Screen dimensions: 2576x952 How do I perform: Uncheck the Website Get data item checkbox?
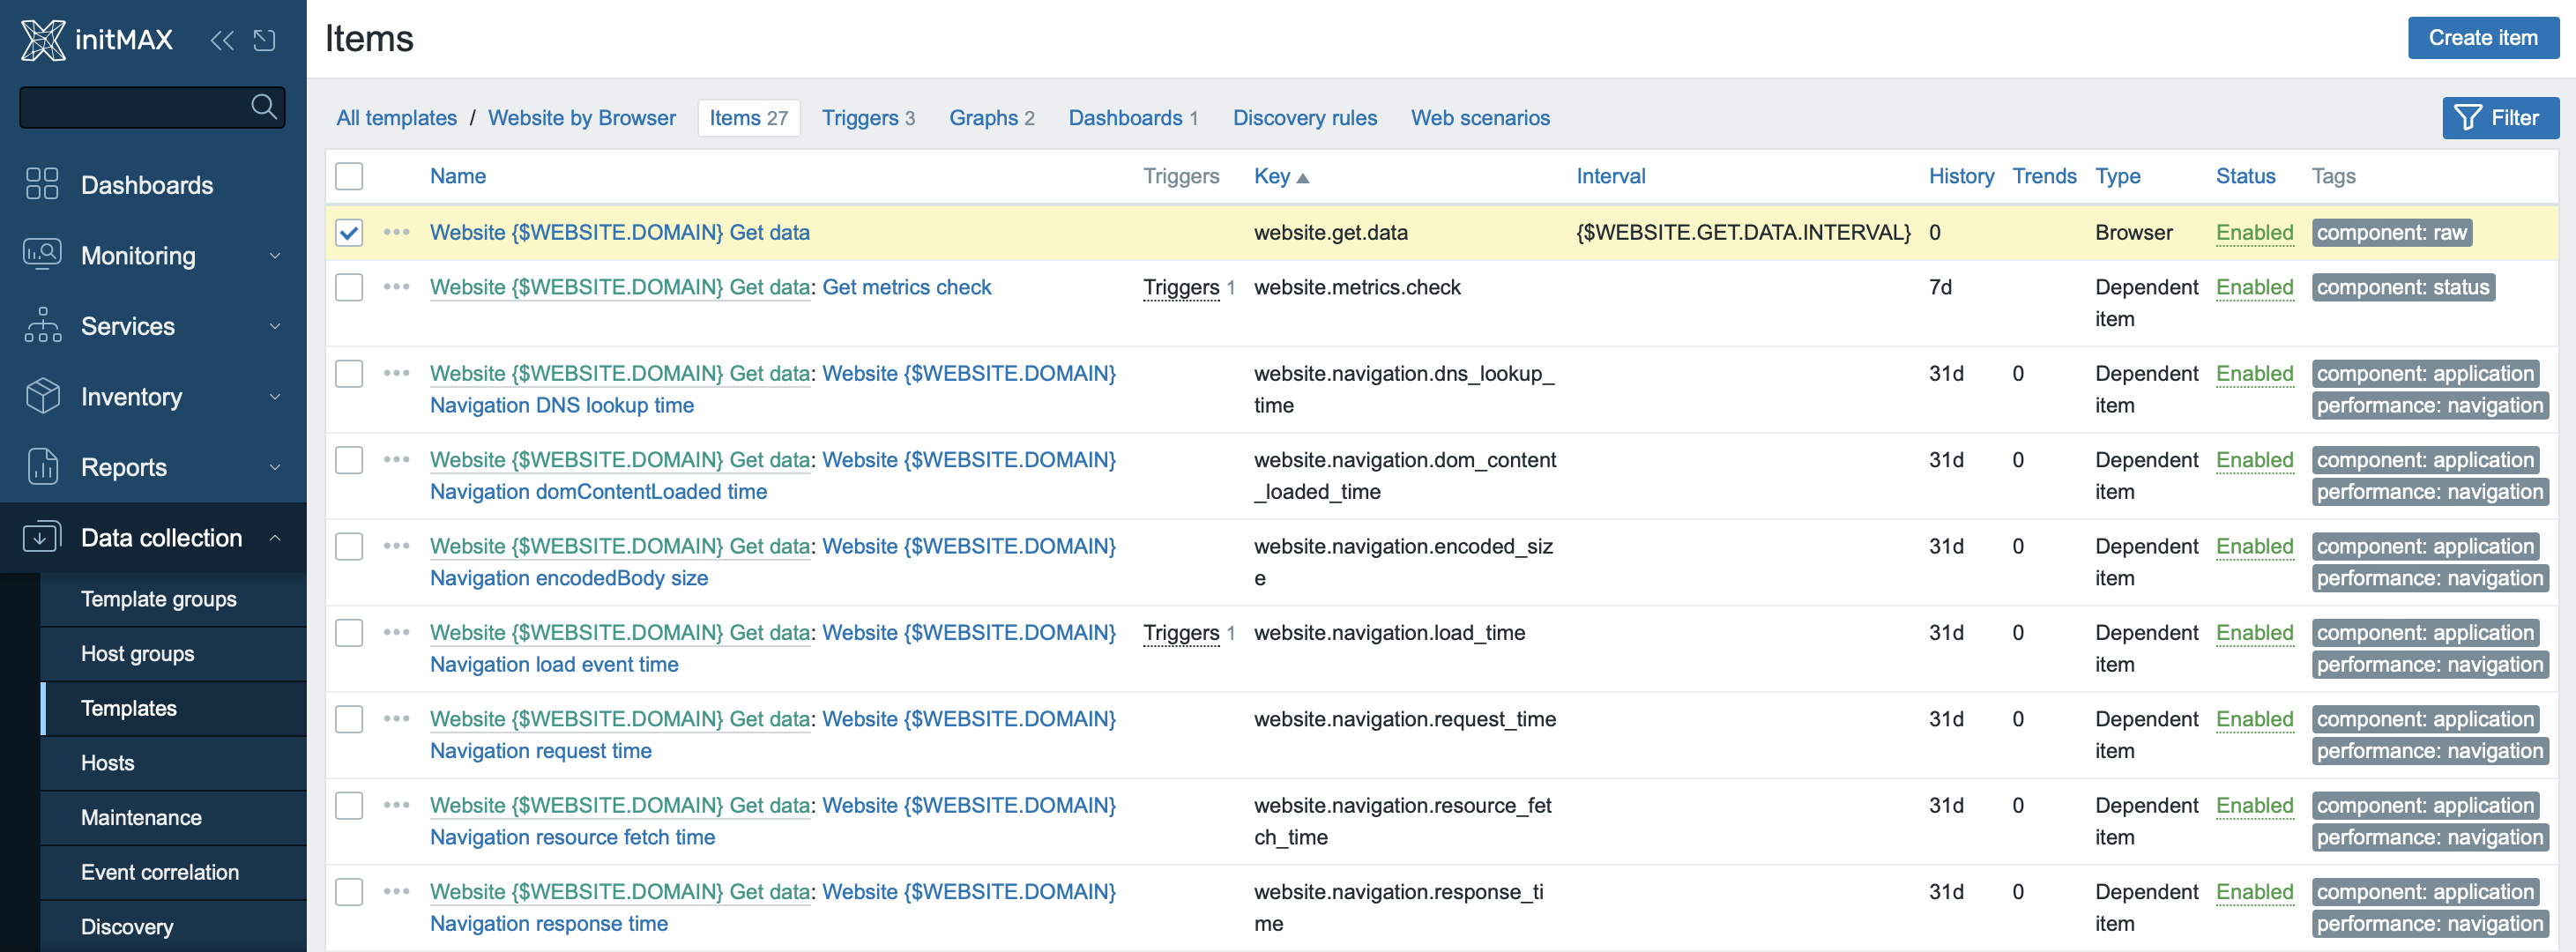[349, 233]
